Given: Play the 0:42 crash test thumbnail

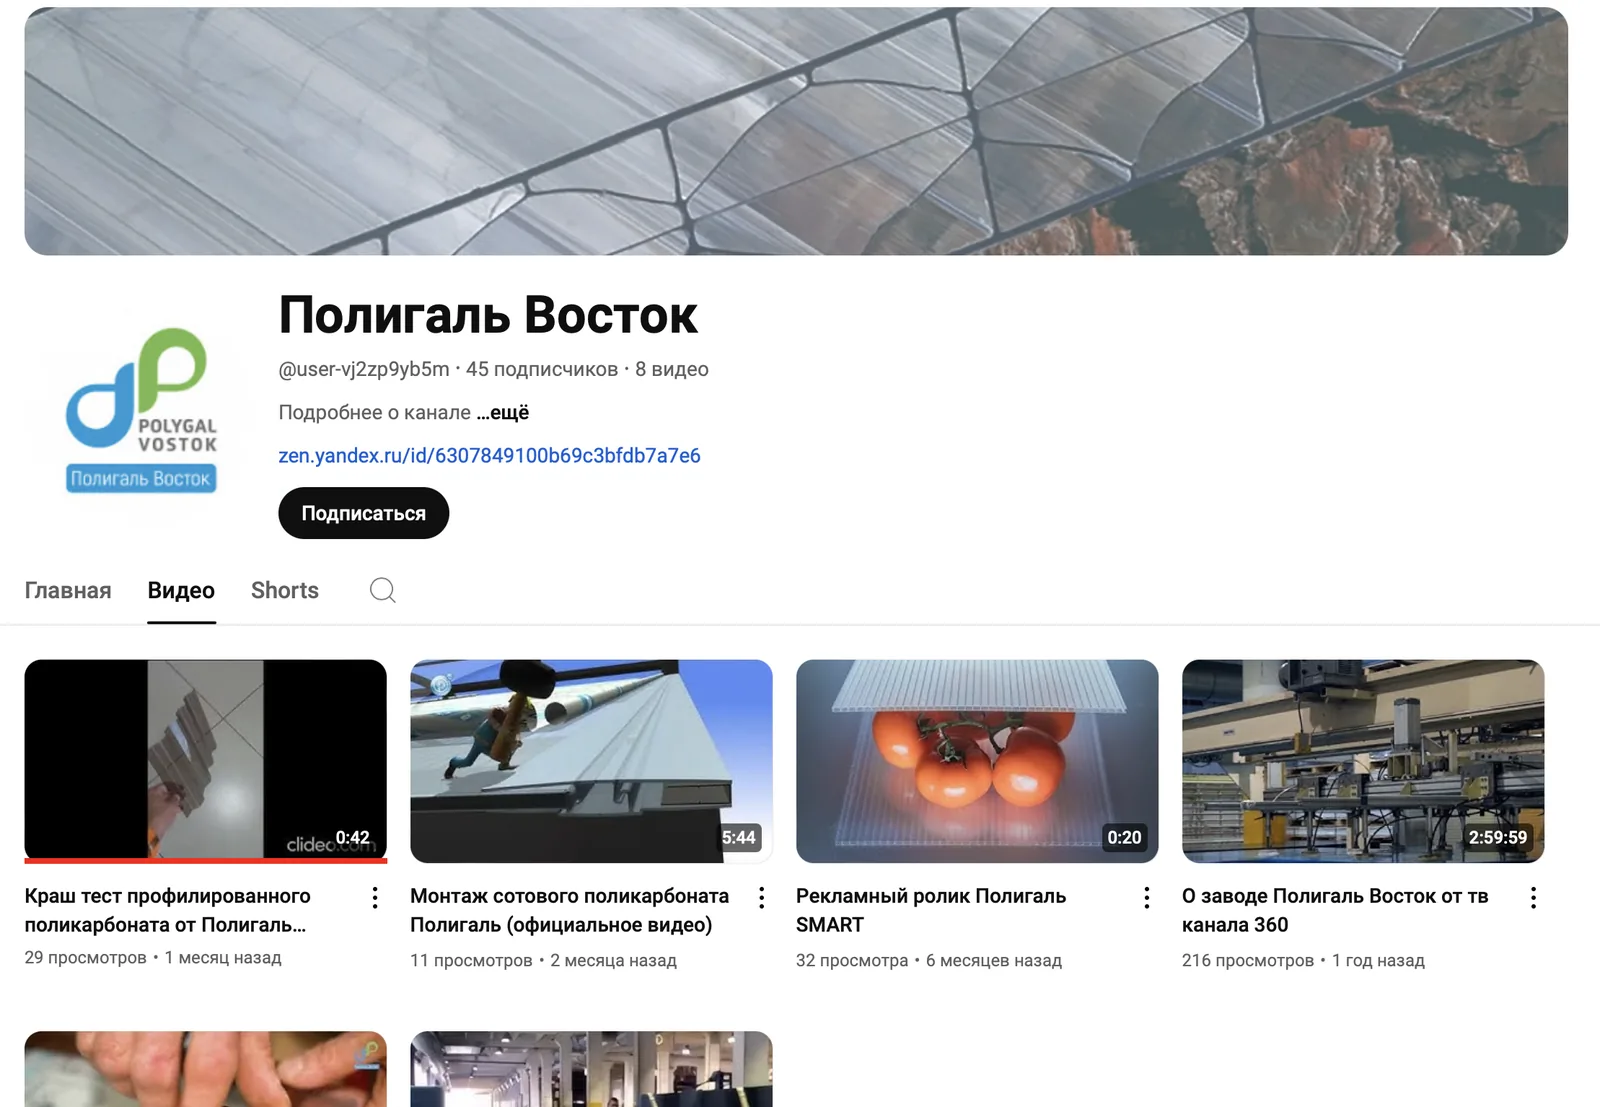Looking at the screenshot, I should point(206,760).
